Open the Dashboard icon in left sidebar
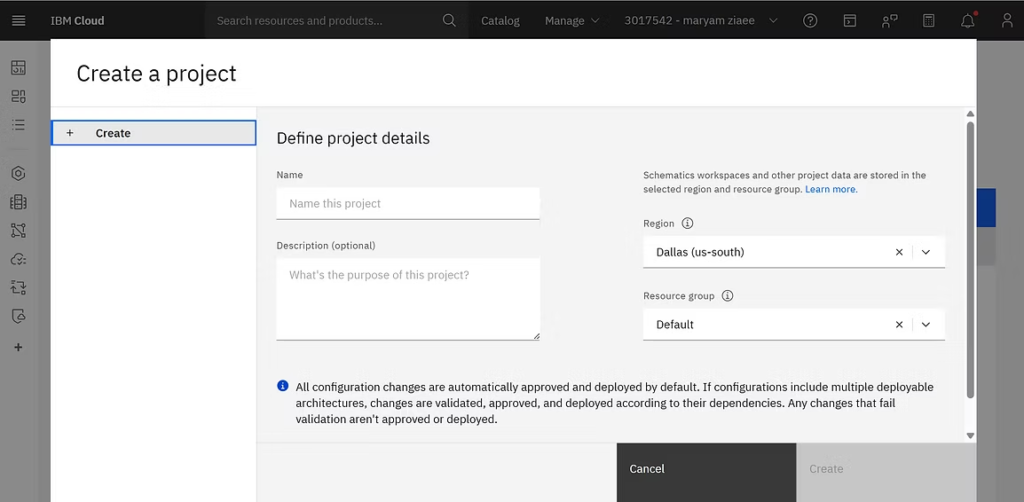The image size is (1024, 502). pyautogui.click(x=18, y=68)
